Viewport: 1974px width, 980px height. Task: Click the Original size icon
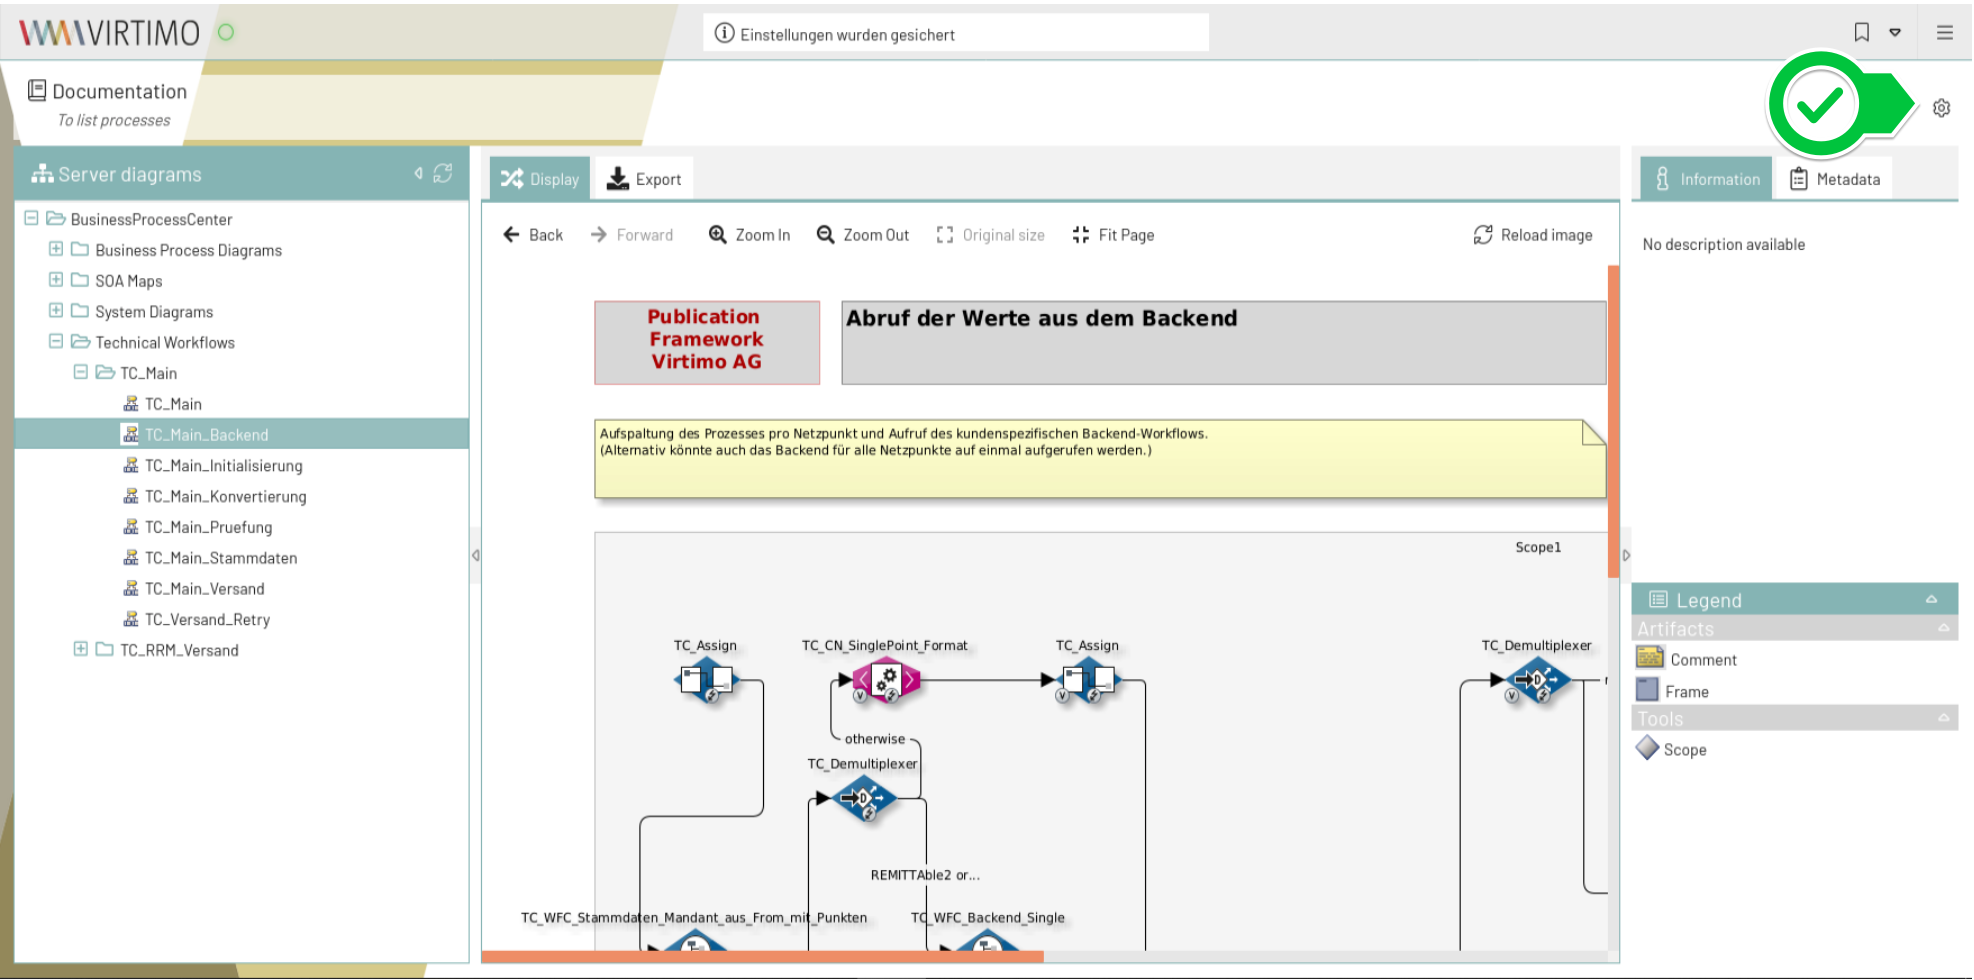pyautogui.click(x=945, y=234)
